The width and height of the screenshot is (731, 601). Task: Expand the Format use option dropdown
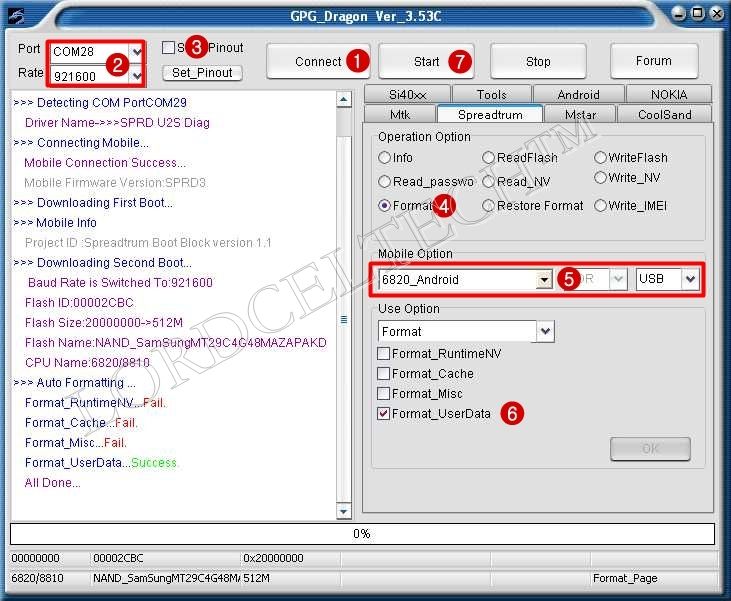(x=545, y=332)
